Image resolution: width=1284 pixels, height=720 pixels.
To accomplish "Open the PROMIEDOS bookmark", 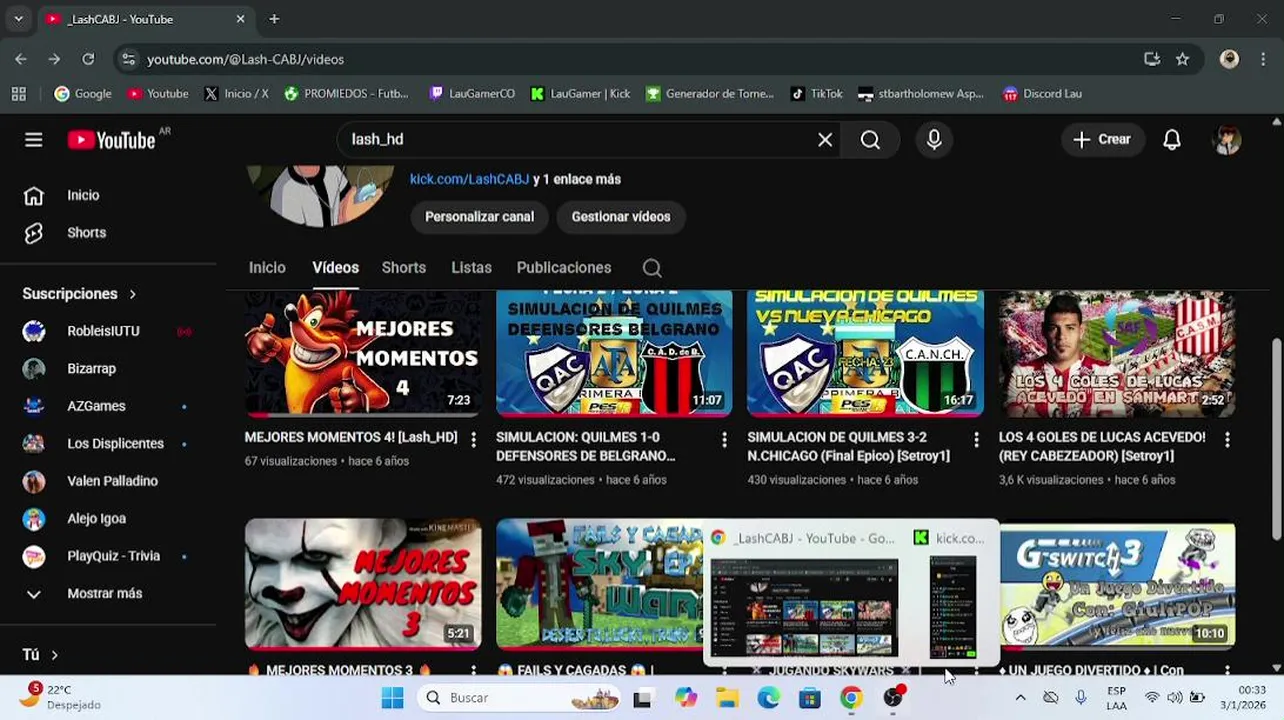I will coord(346,94).
